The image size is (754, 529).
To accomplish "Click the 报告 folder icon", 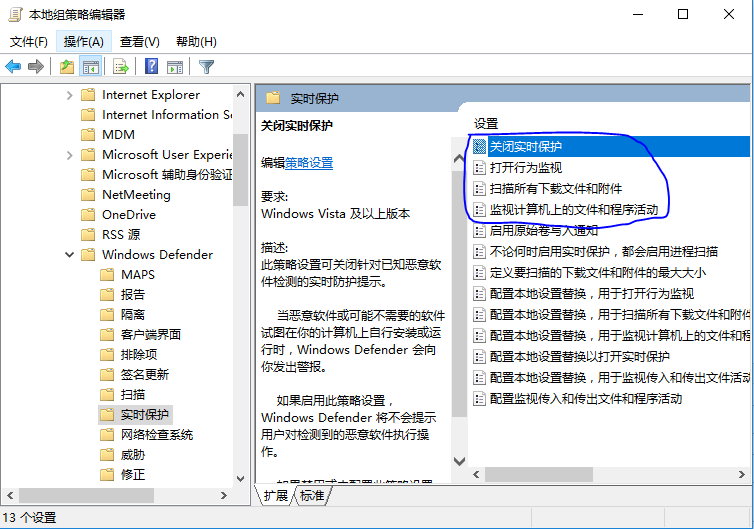I will 107,294.
